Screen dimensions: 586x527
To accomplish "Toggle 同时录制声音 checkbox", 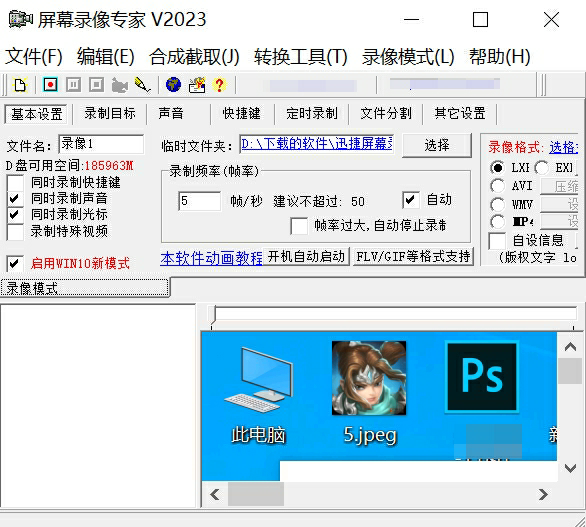I will coord(15,198).
